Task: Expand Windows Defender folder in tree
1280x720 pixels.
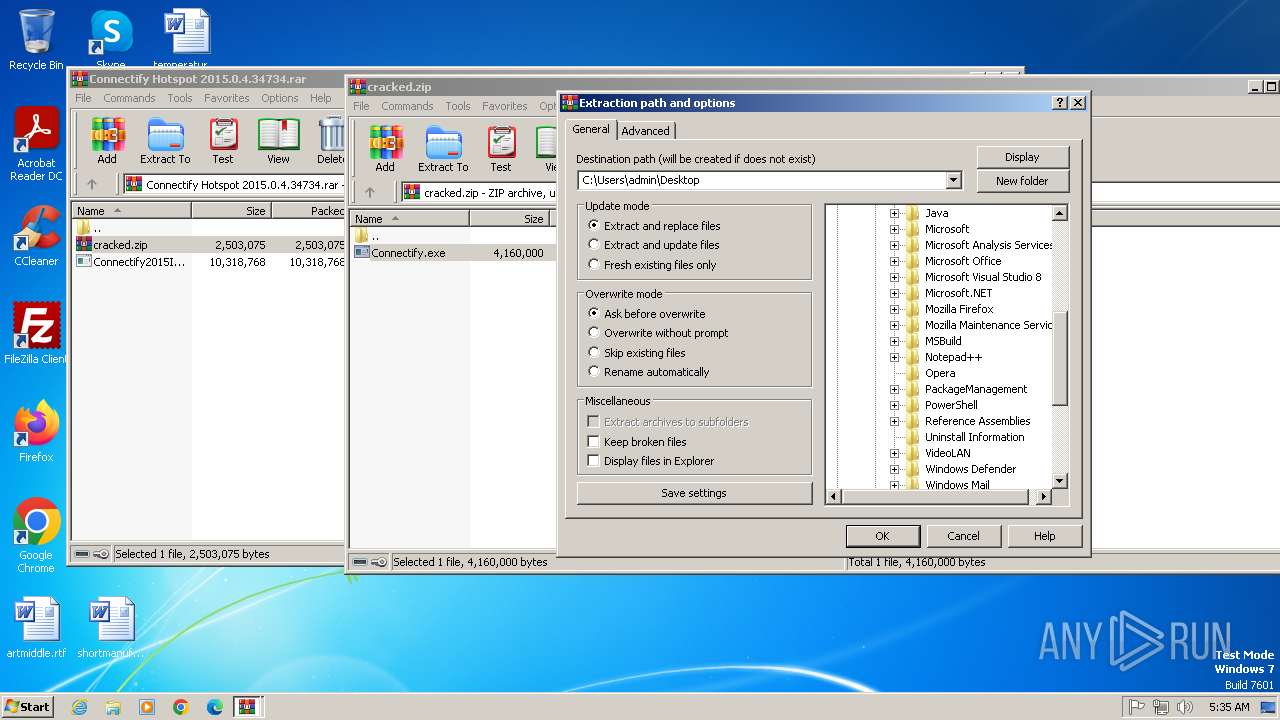Action: [895, 469]
